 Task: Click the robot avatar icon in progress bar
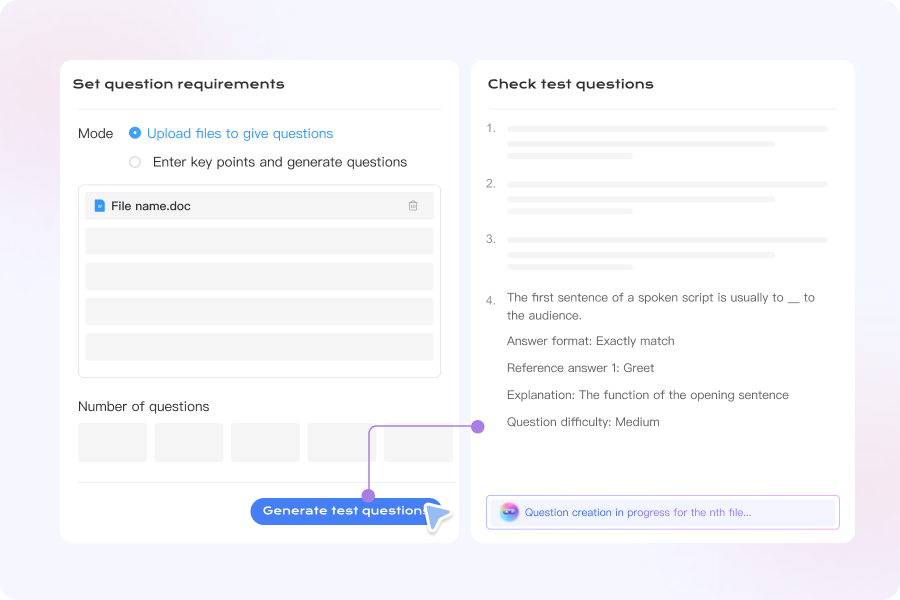[509, 512]
